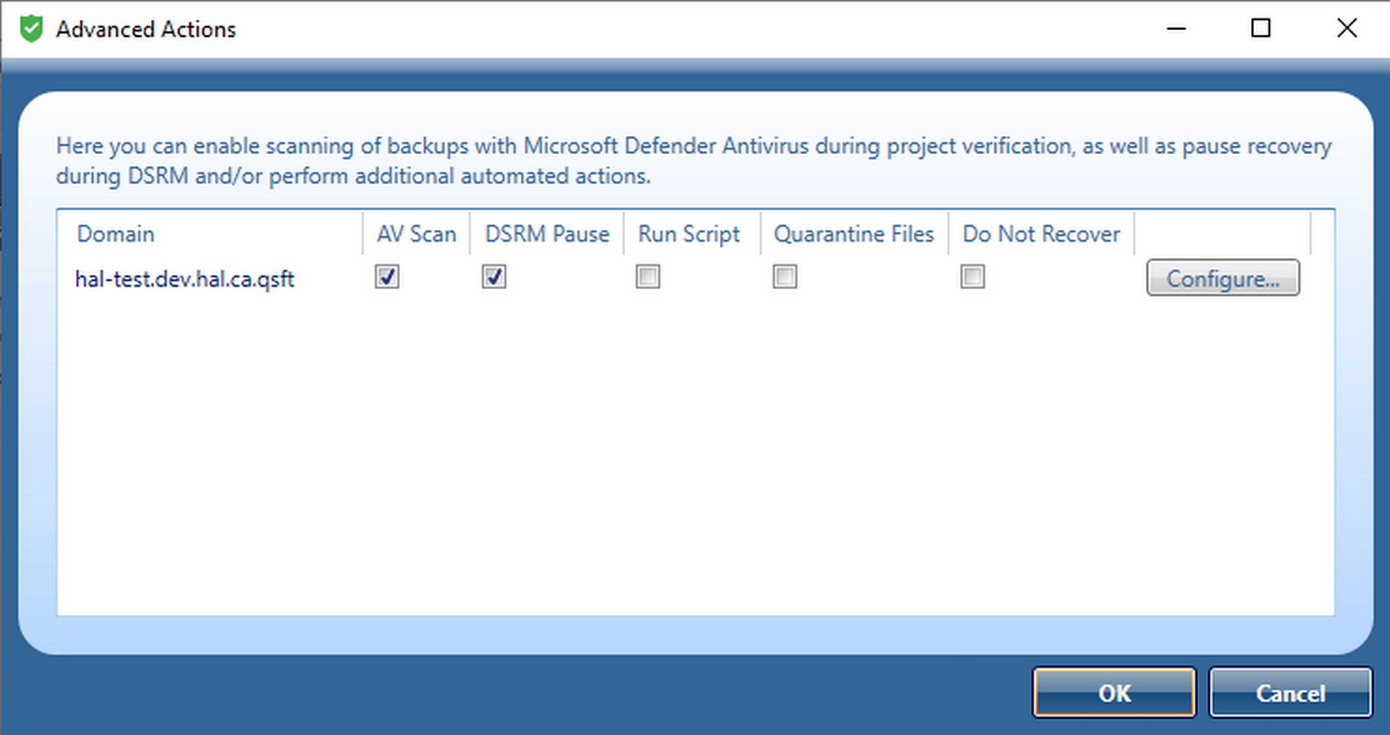The width and height of the screenshot is (1390, 735).
Task: Click the Run Script column header
Action: (689, 234)
